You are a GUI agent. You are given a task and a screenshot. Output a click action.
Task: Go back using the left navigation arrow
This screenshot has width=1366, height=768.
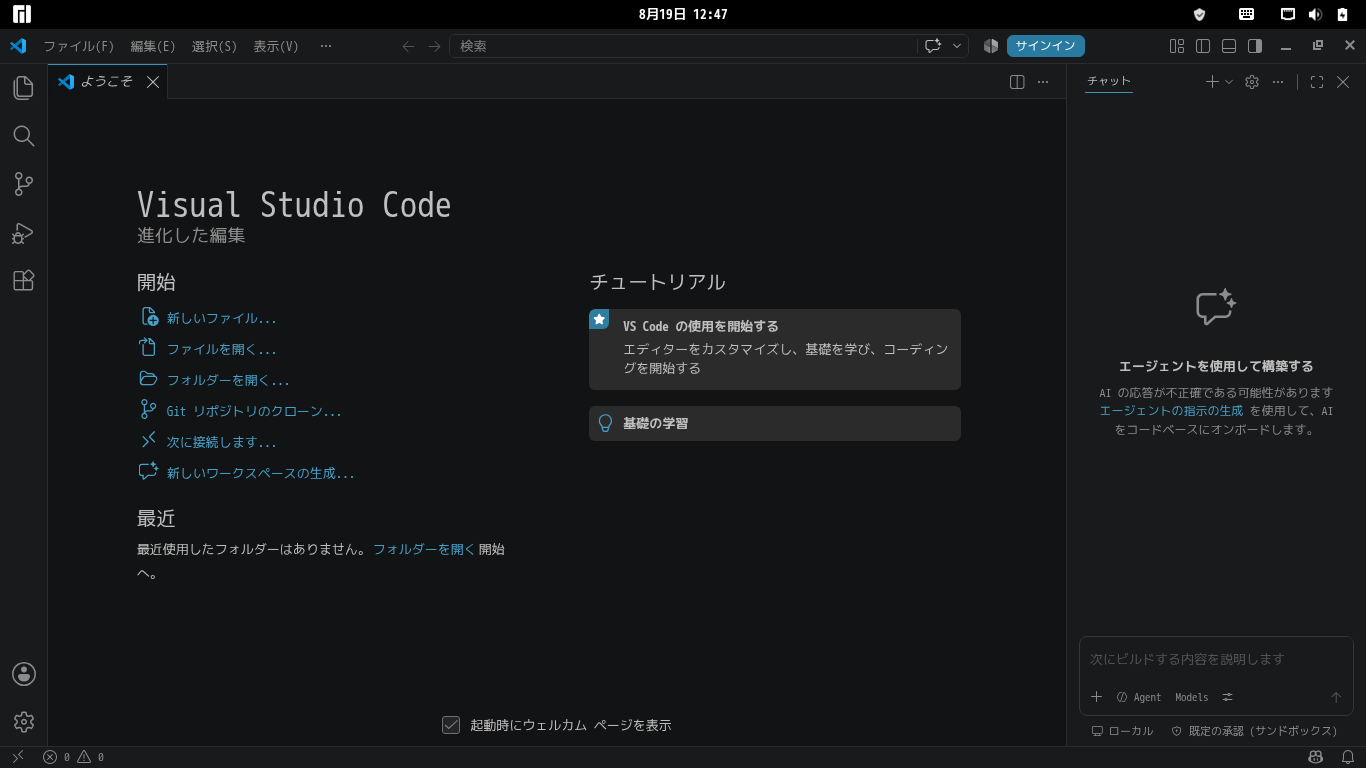[x=408, y=46]
